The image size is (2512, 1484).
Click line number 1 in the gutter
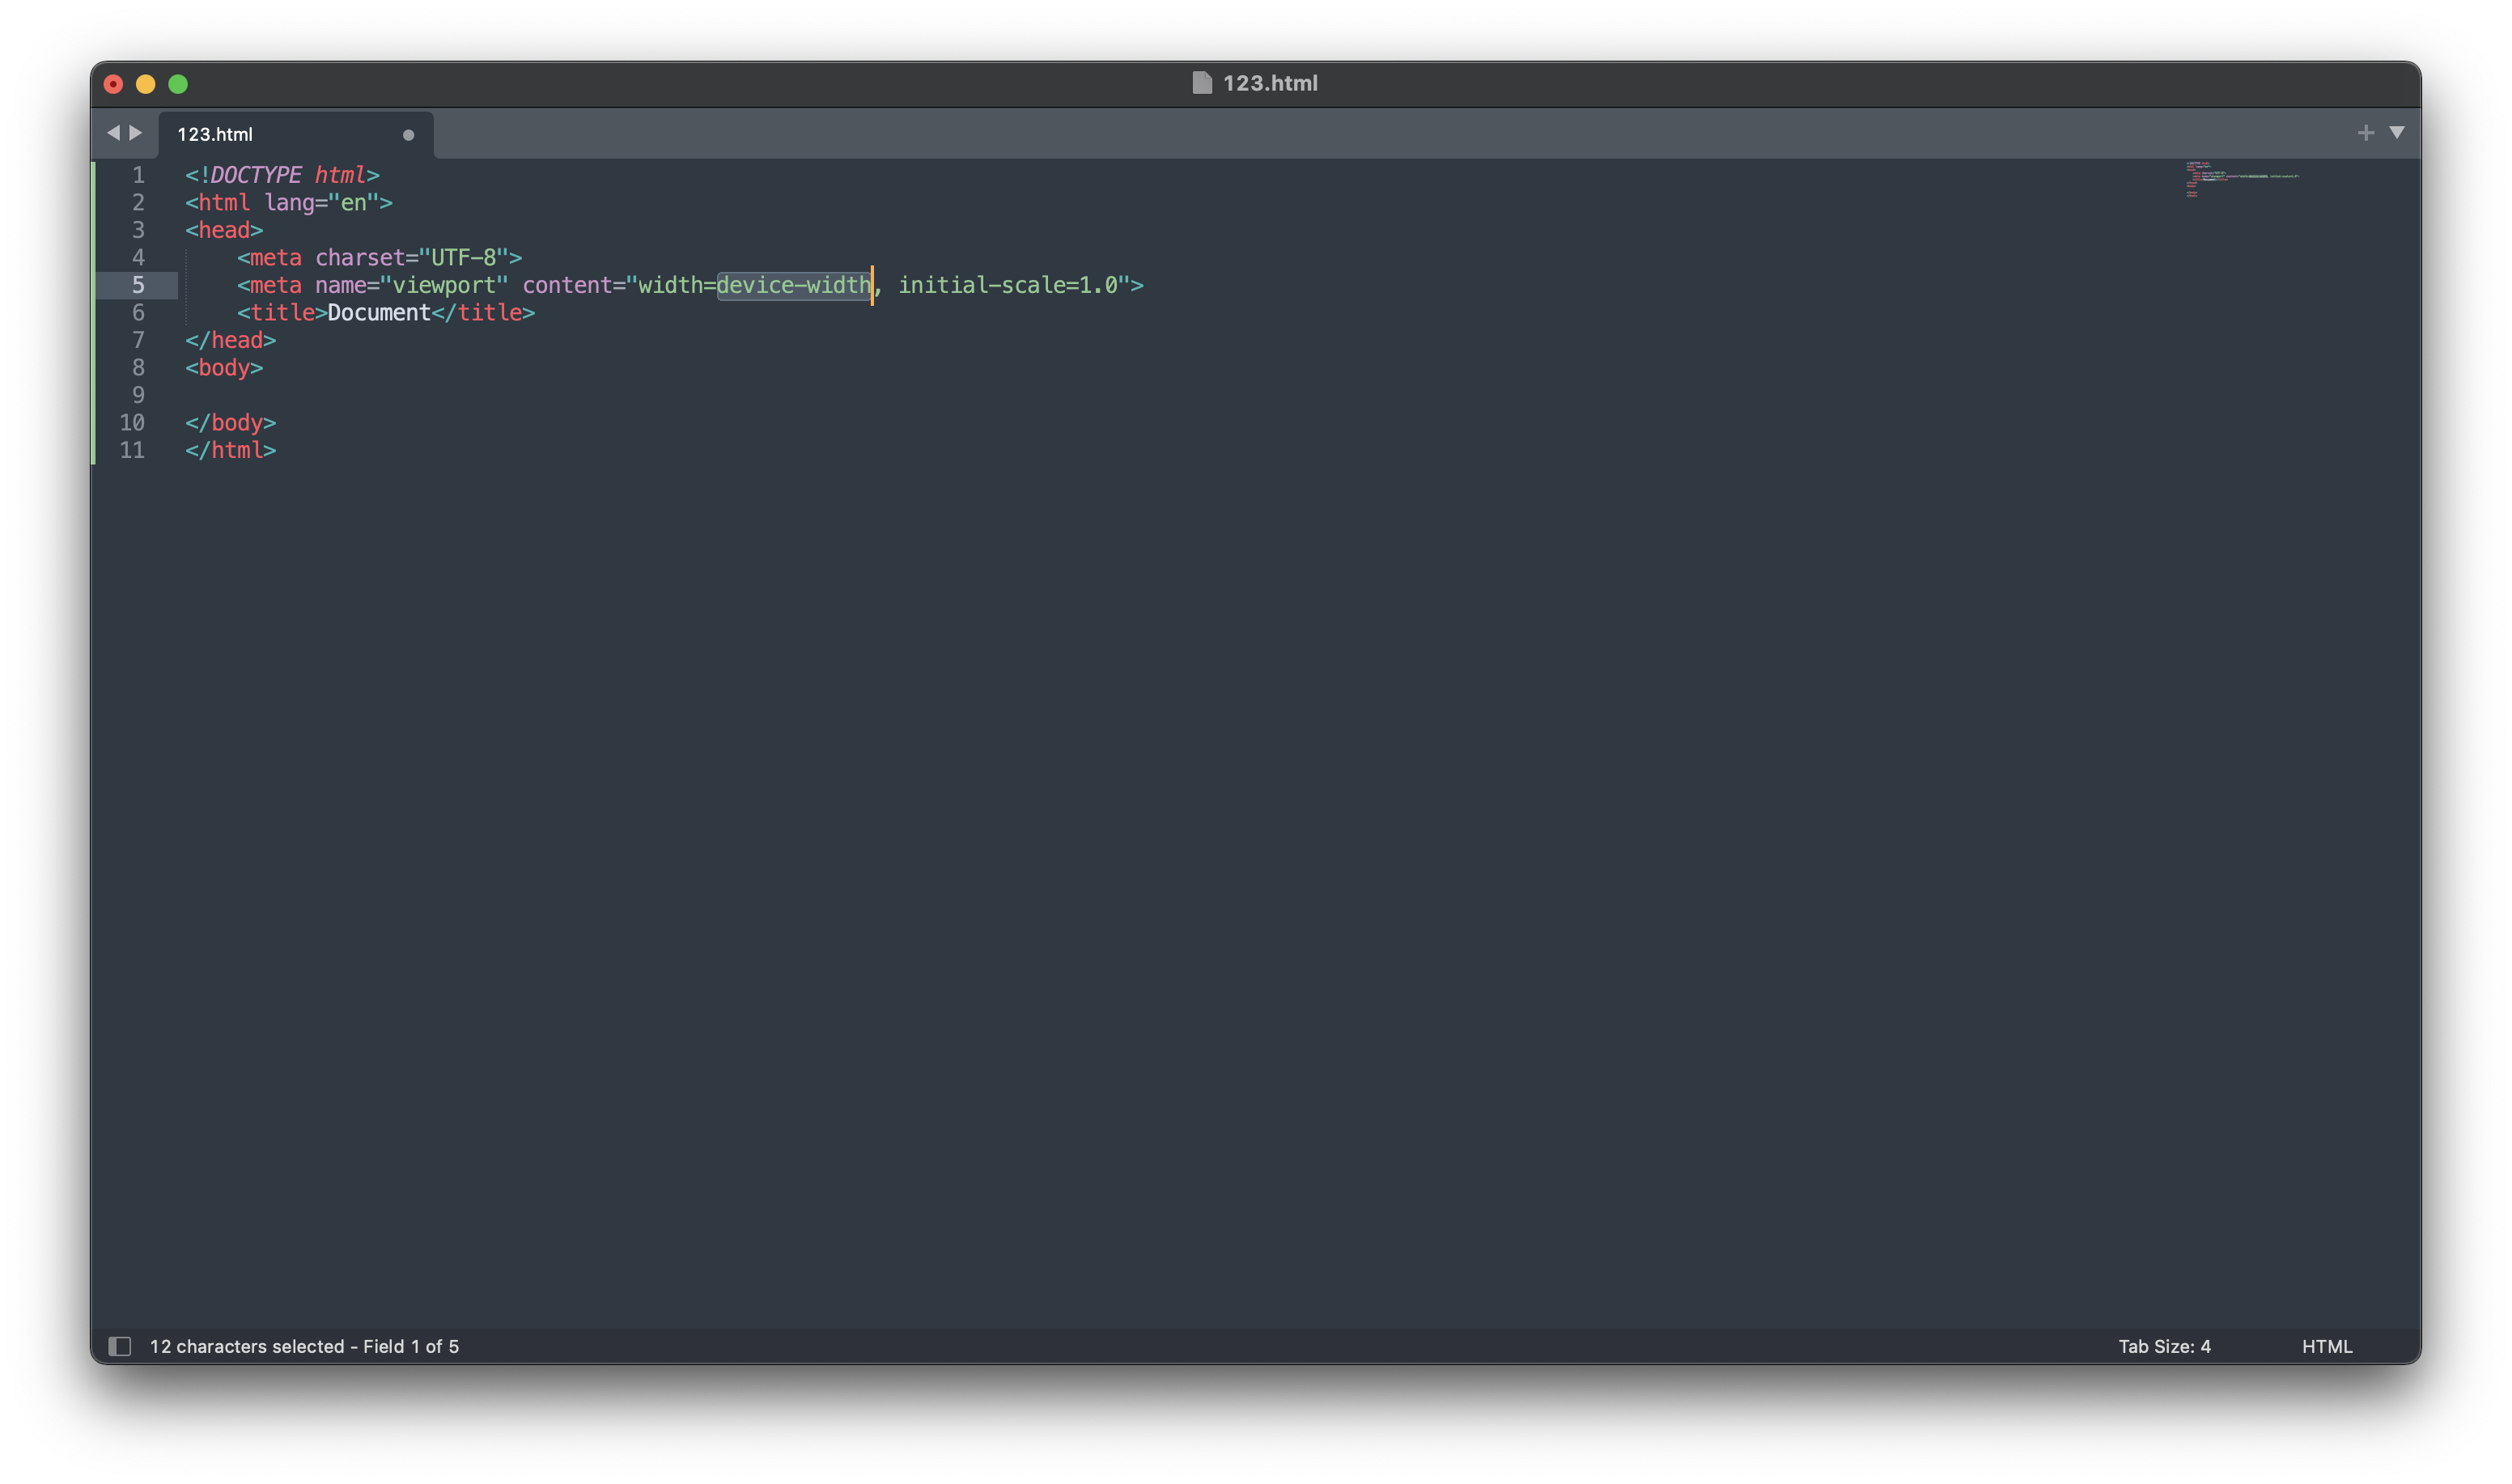(x=138, y=175)
